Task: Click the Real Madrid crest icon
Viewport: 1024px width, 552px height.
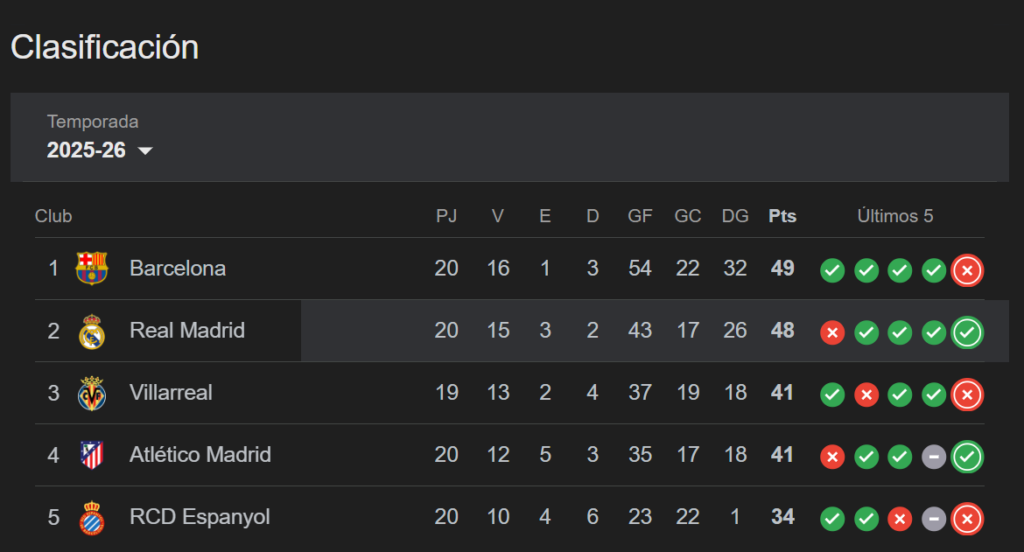Action: pyautogui.click(x=91, y=331)
